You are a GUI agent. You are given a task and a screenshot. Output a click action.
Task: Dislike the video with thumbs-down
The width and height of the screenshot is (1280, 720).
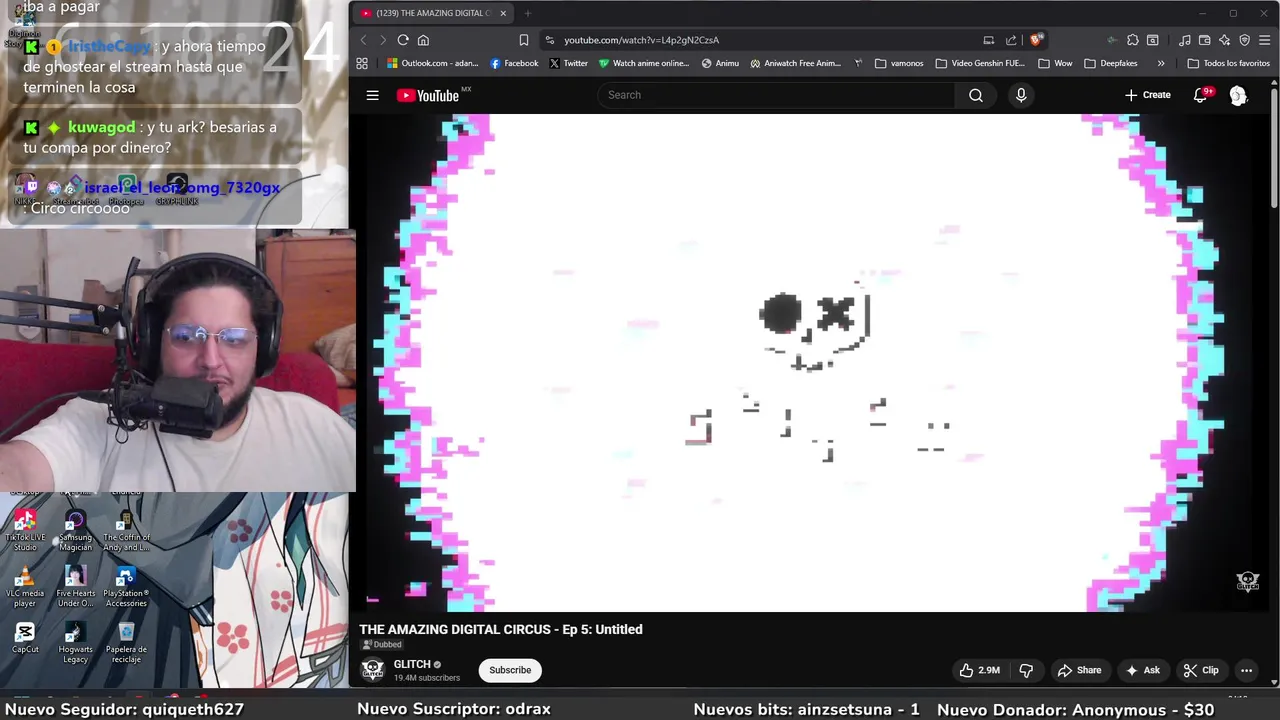pos(1025,670)
